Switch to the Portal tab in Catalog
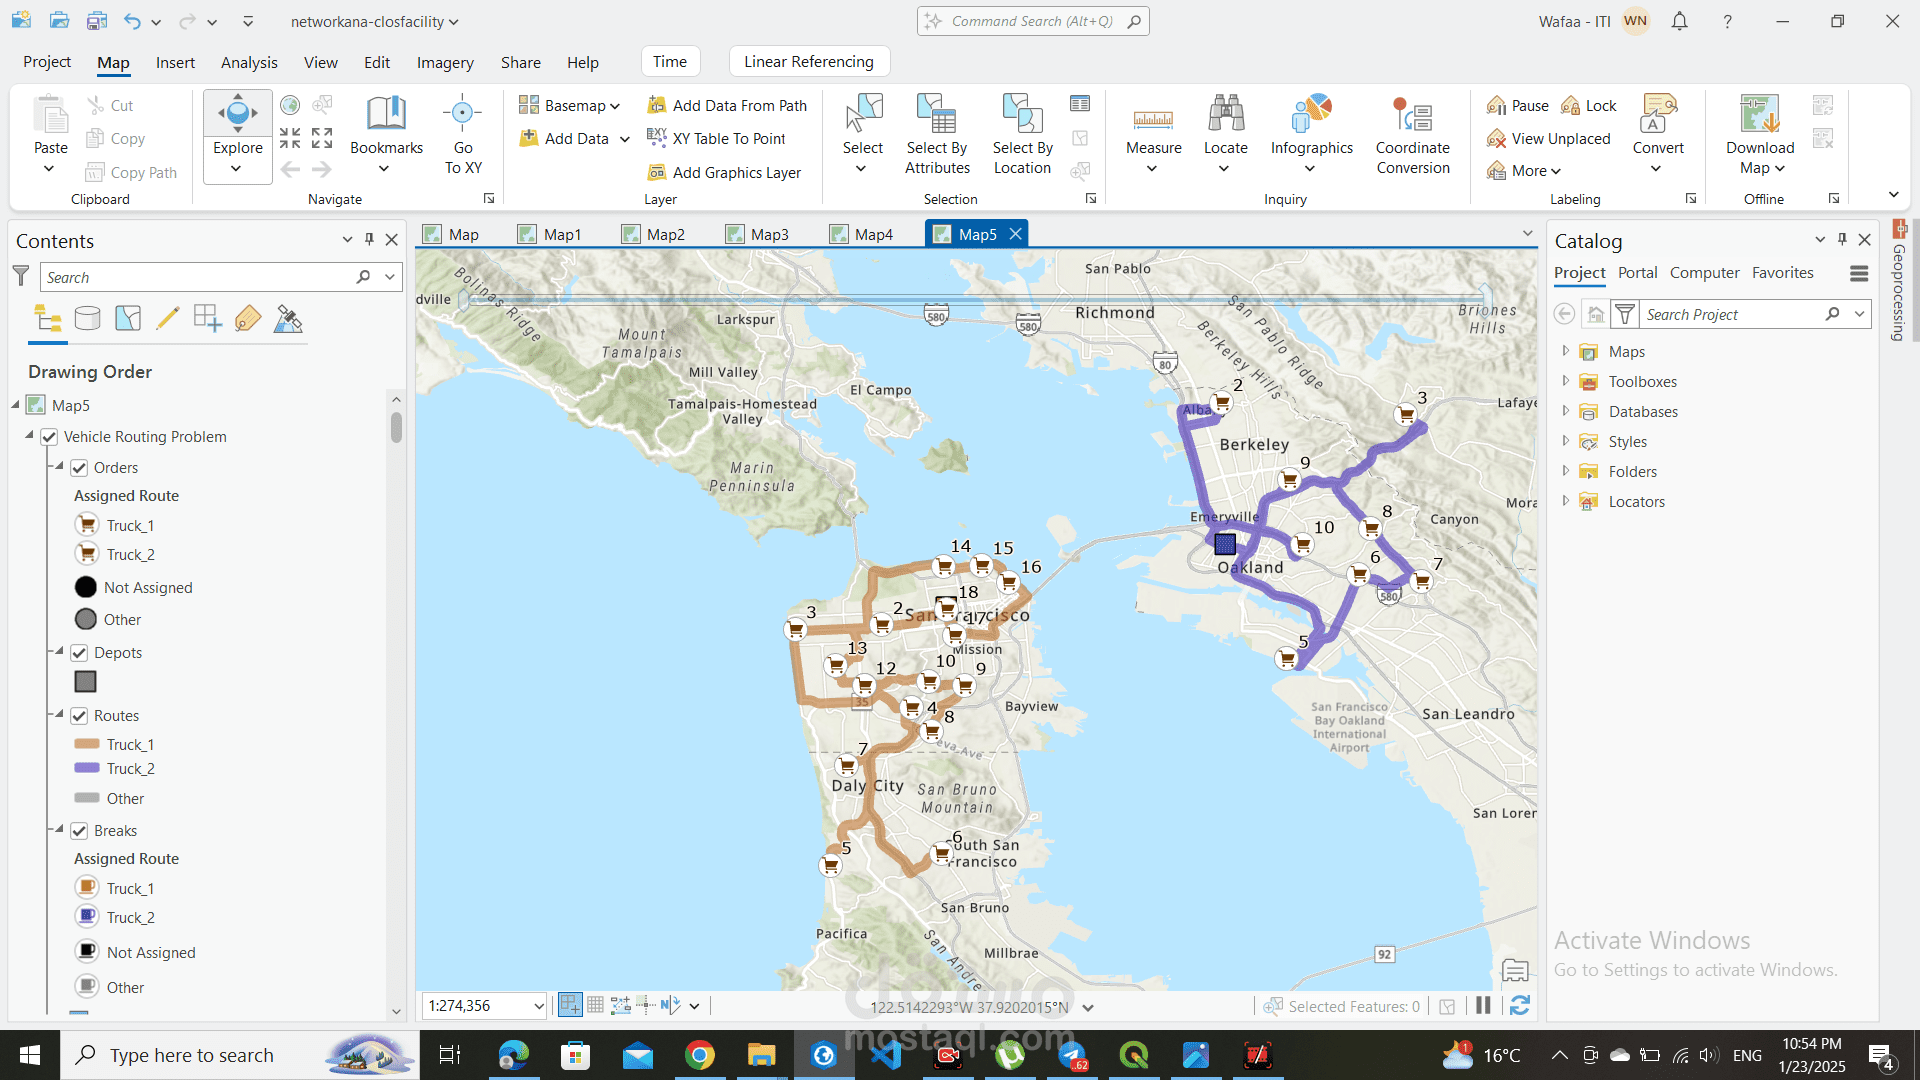 [x=1637, y=272]
